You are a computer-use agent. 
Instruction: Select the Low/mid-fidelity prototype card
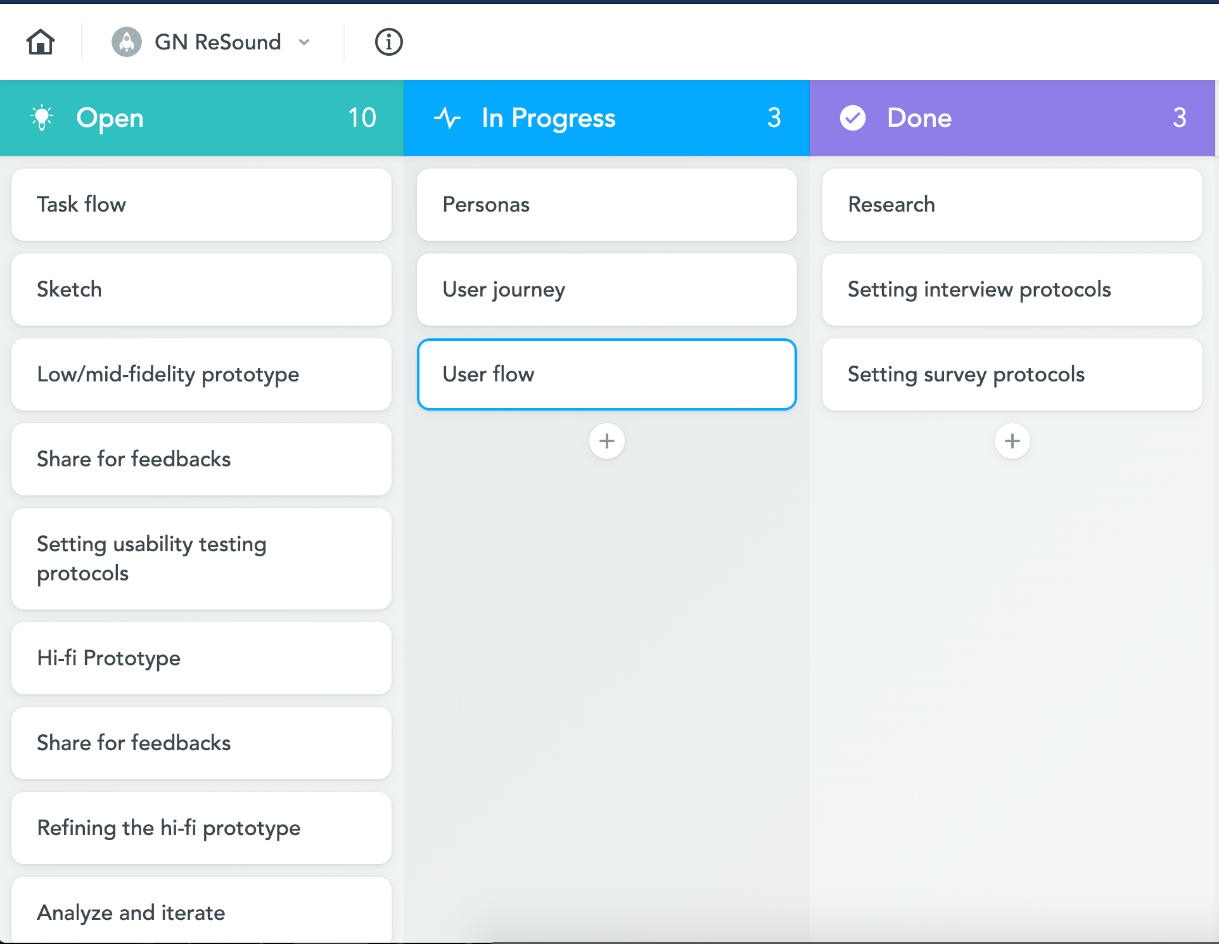pyautogui.click(x=201, y=374)
